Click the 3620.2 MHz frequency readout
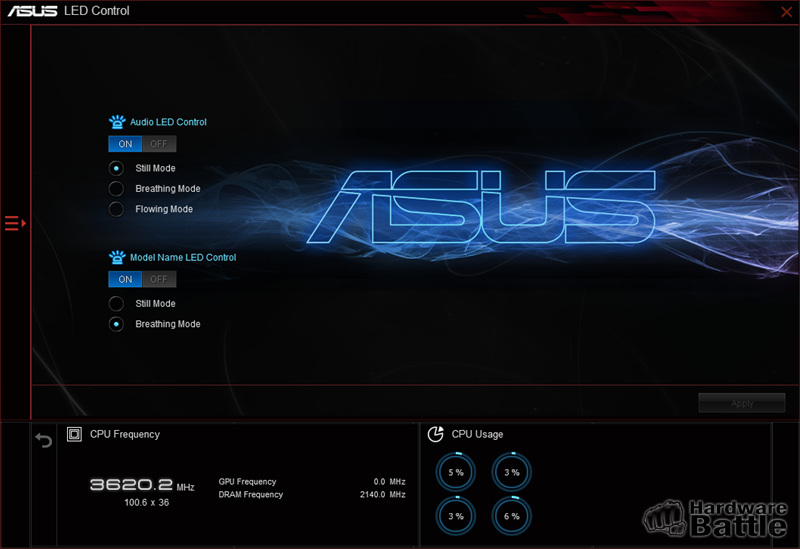The image size is (800, 549). (x=142, y=485)
